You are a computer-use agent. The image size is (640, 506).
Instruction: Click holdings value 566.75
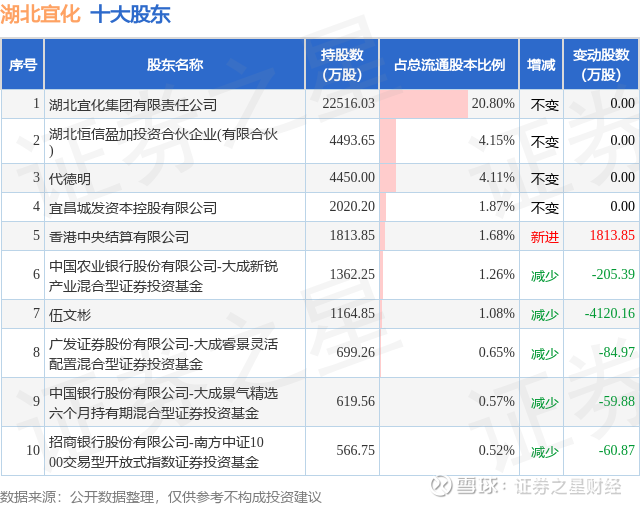tap(355, 450)
